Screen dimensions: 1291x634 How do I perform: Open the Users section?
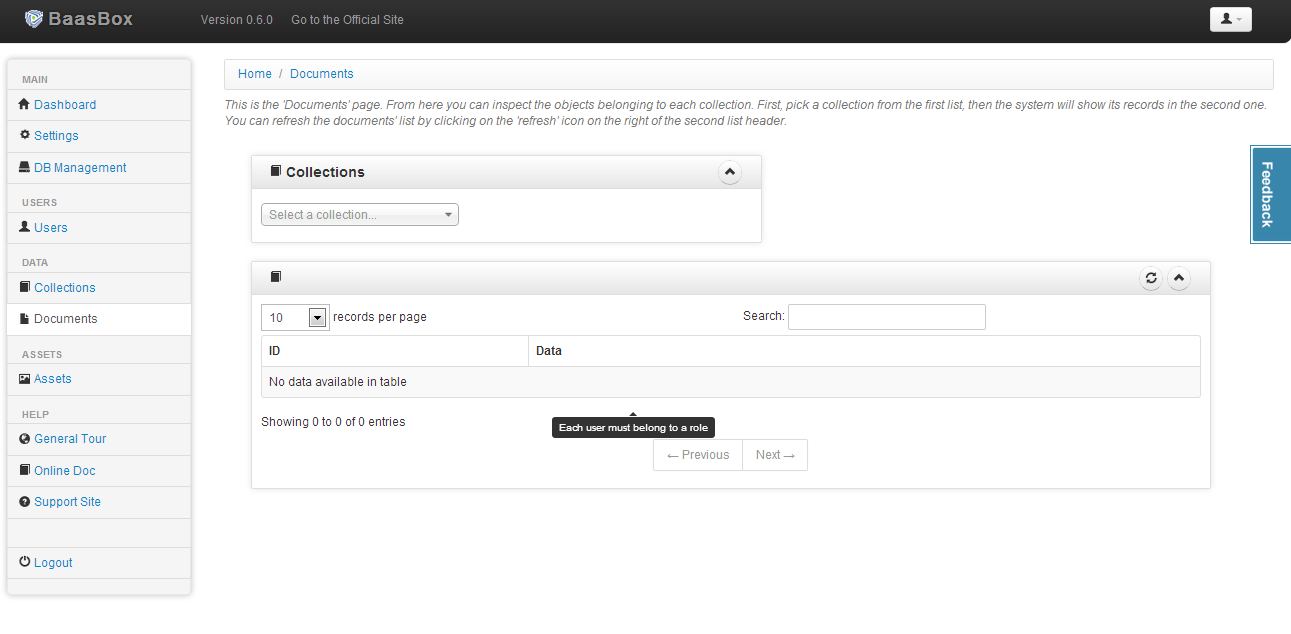click(51, 227)
